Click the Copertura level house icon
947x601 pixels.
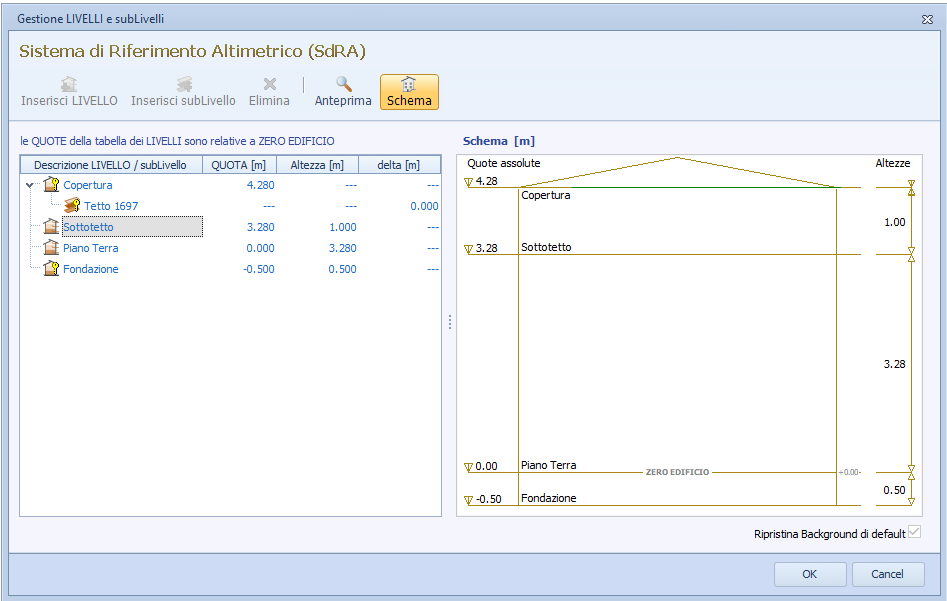coord(51,185)
